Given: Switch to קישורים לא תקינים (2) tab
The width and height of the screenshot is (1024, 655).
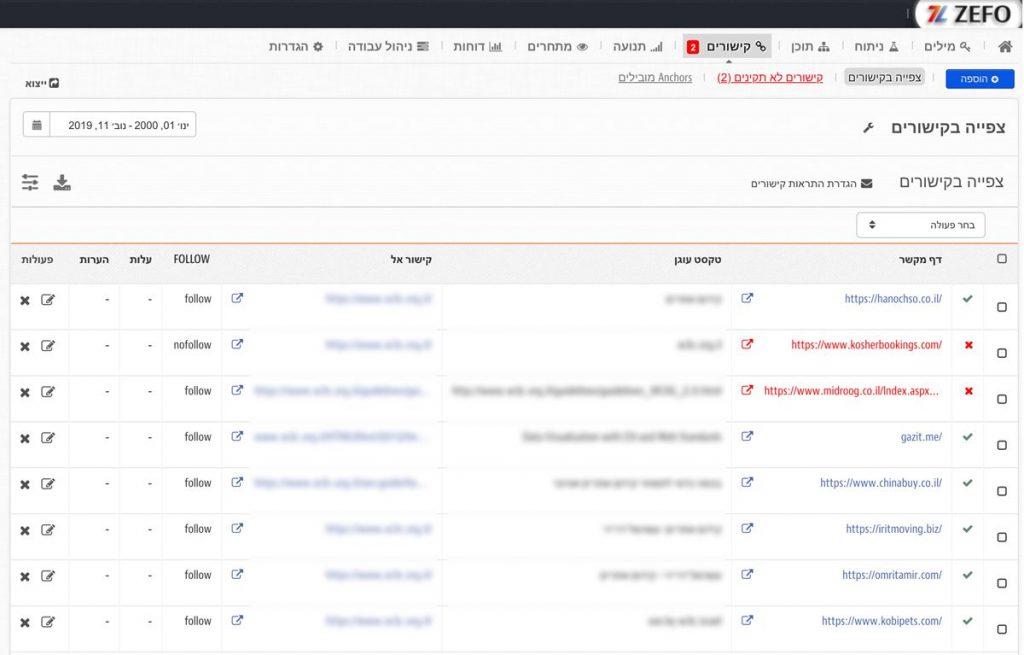Looking at the screenshot, I should (770, 78).
